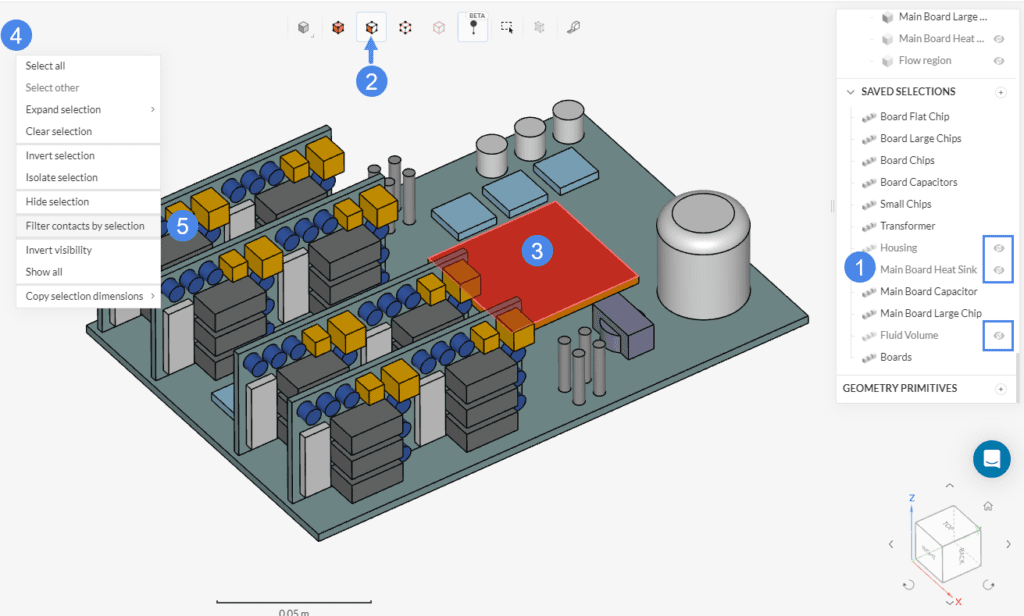Select the solid body selection mode tool

337,27
